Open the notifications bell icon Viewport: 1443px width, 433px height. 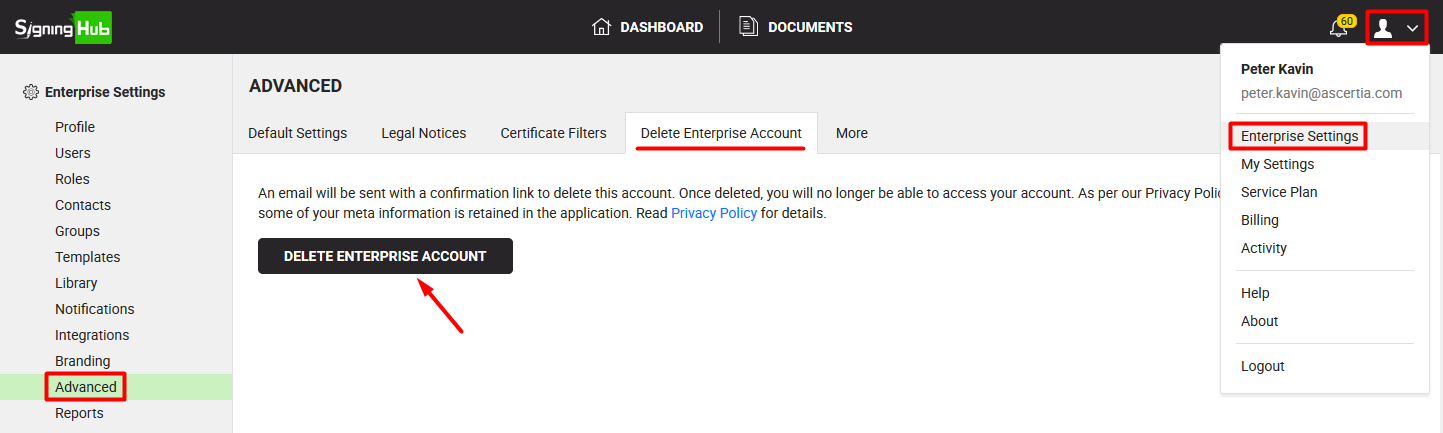click(x=1338, y=28)
